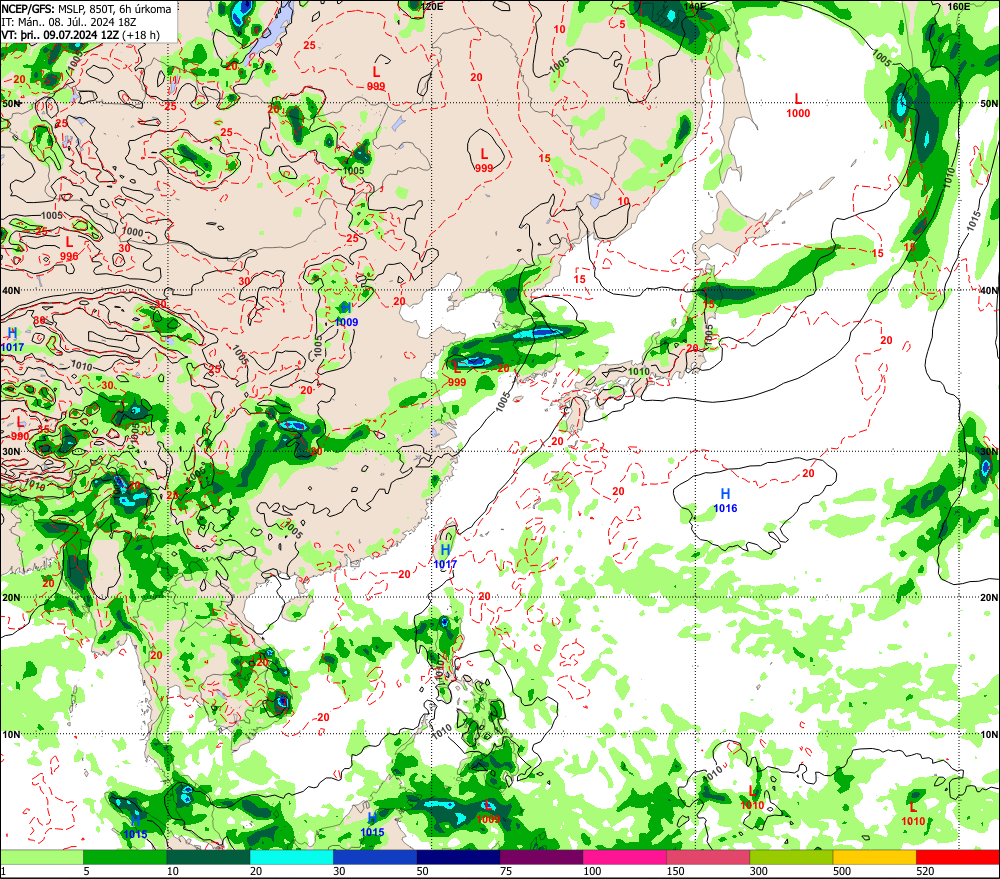The image size is (1000, 879).
Task: Choose the rose 150–300 legend swatch
Action: 709,857
